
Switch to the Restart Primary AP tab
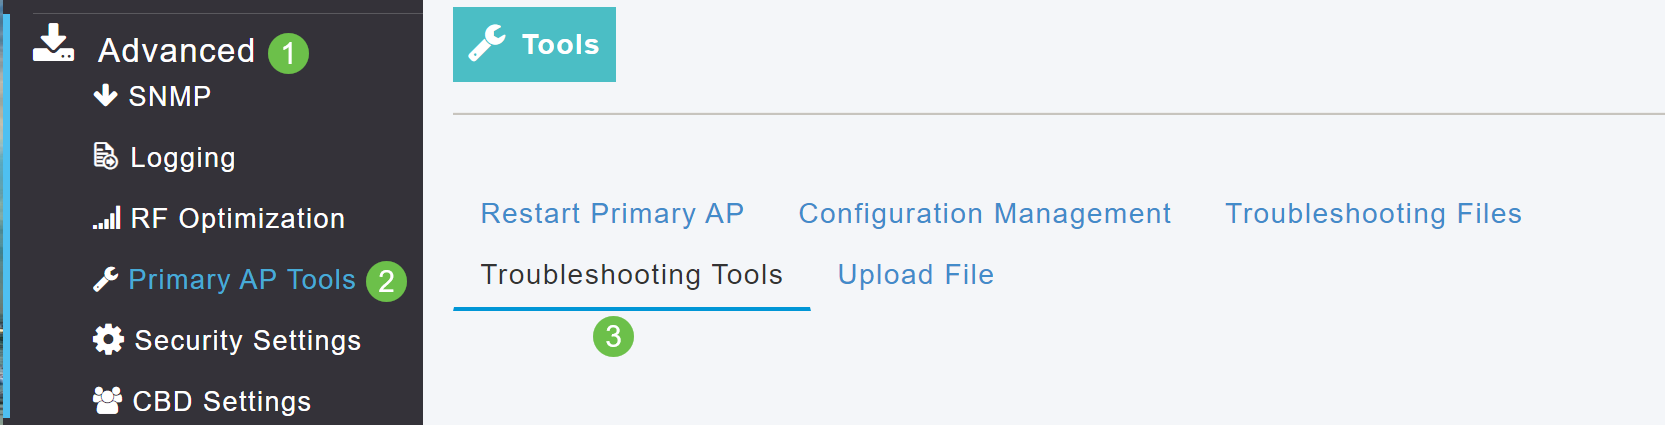coord(612,213)
